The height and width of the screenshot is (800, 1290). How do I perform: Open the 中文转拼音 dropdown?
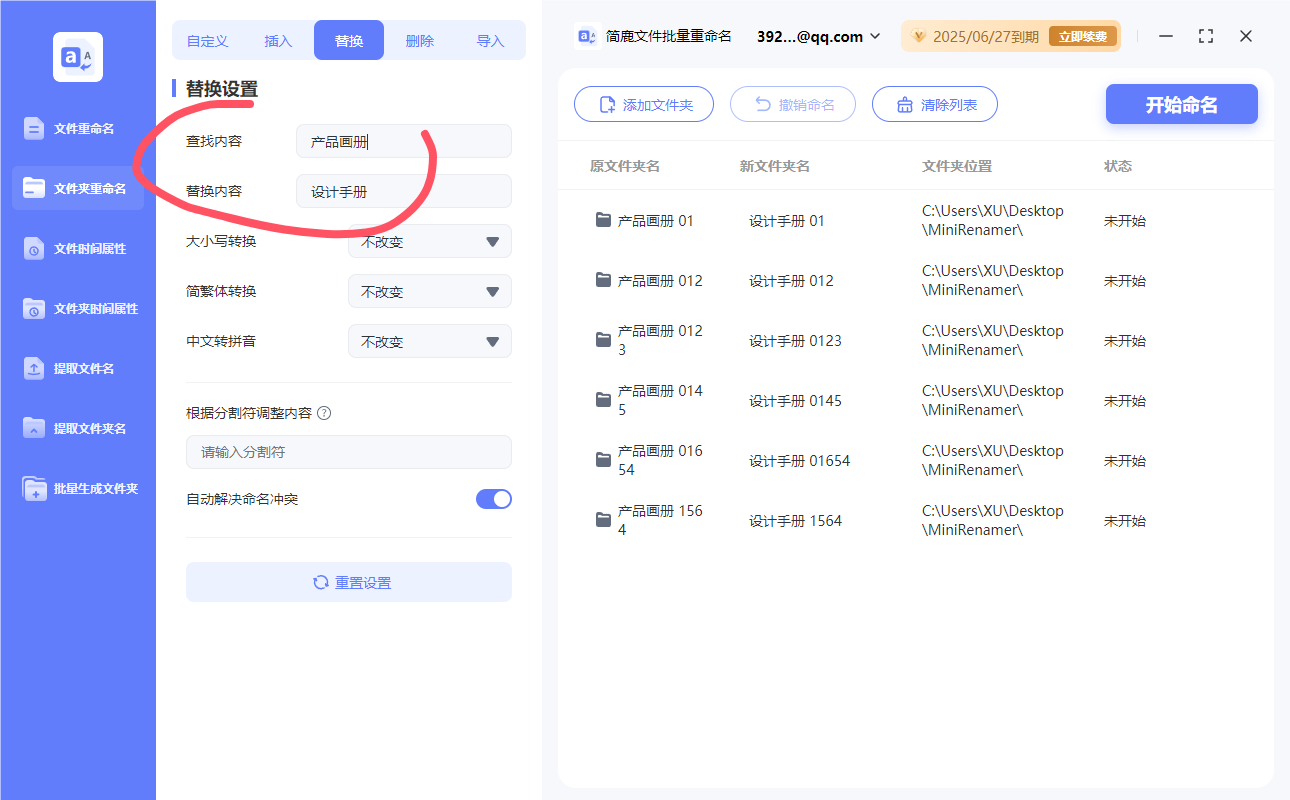[429, 341]
